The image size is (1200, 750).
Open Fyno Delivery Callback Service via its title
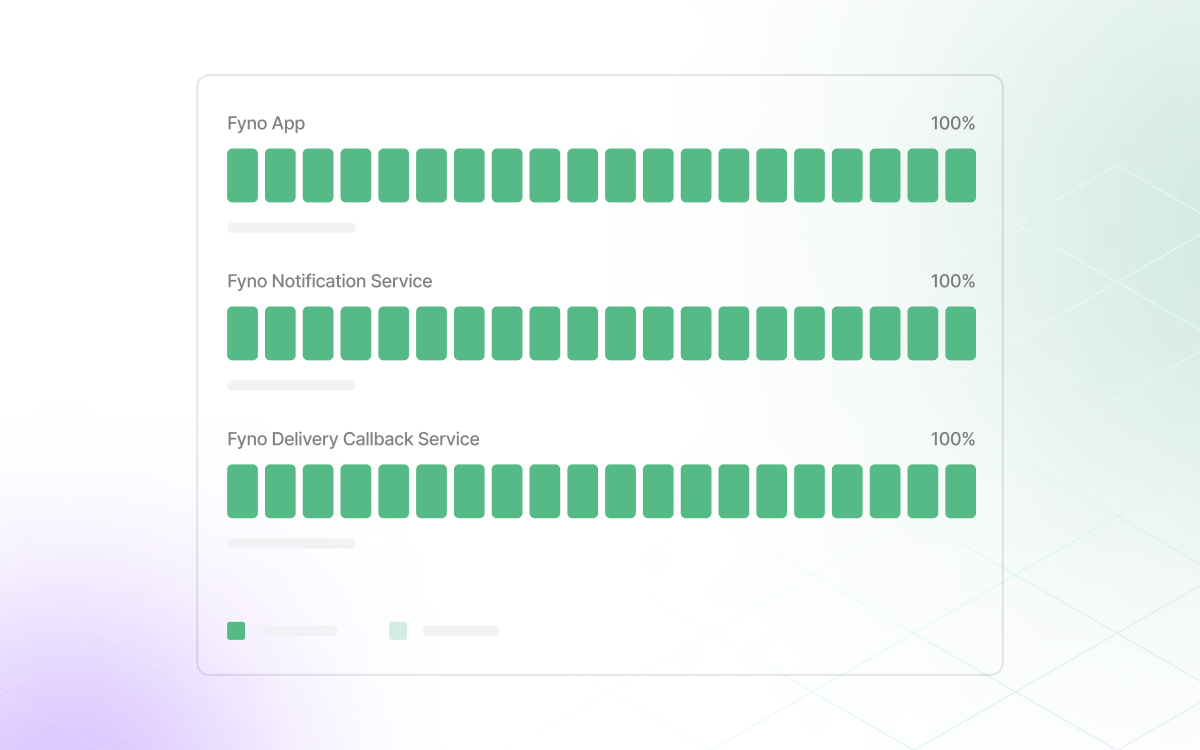pos(353,439)
